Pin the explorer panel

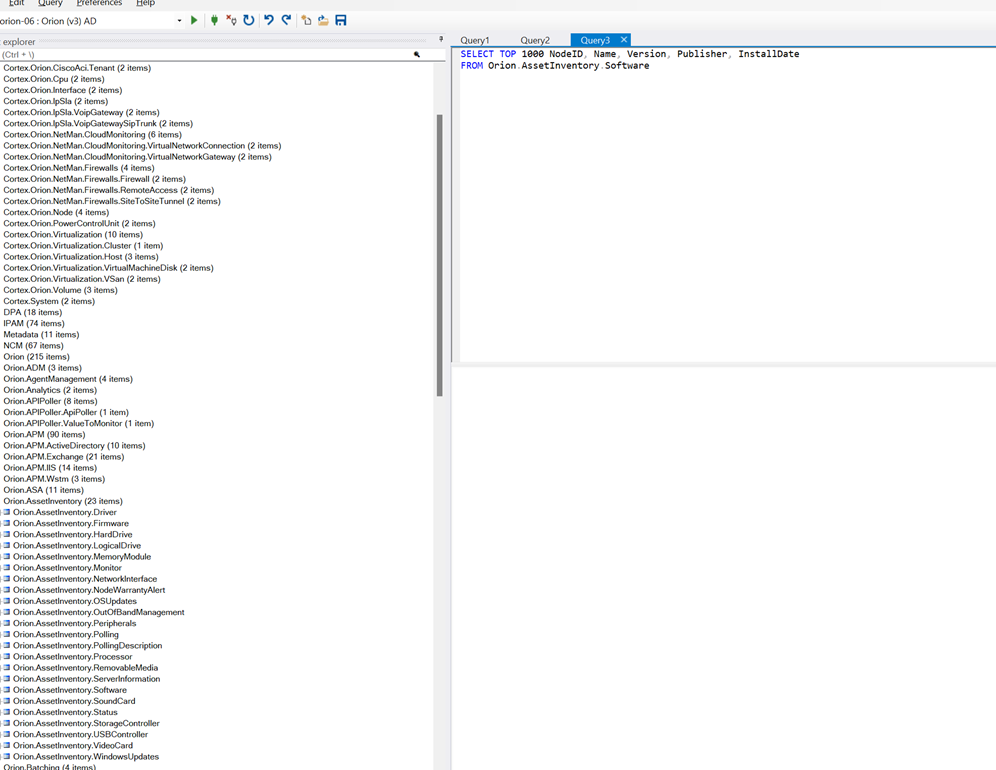[441, 39]
